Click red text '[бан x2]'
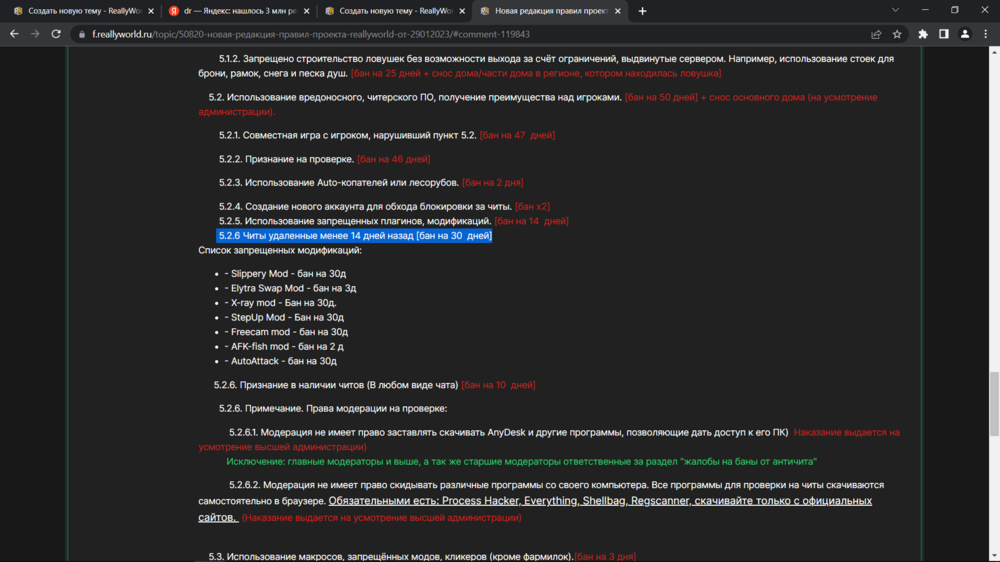The width and height of the screenshot is (1000, 562). (x=532, y=207)
